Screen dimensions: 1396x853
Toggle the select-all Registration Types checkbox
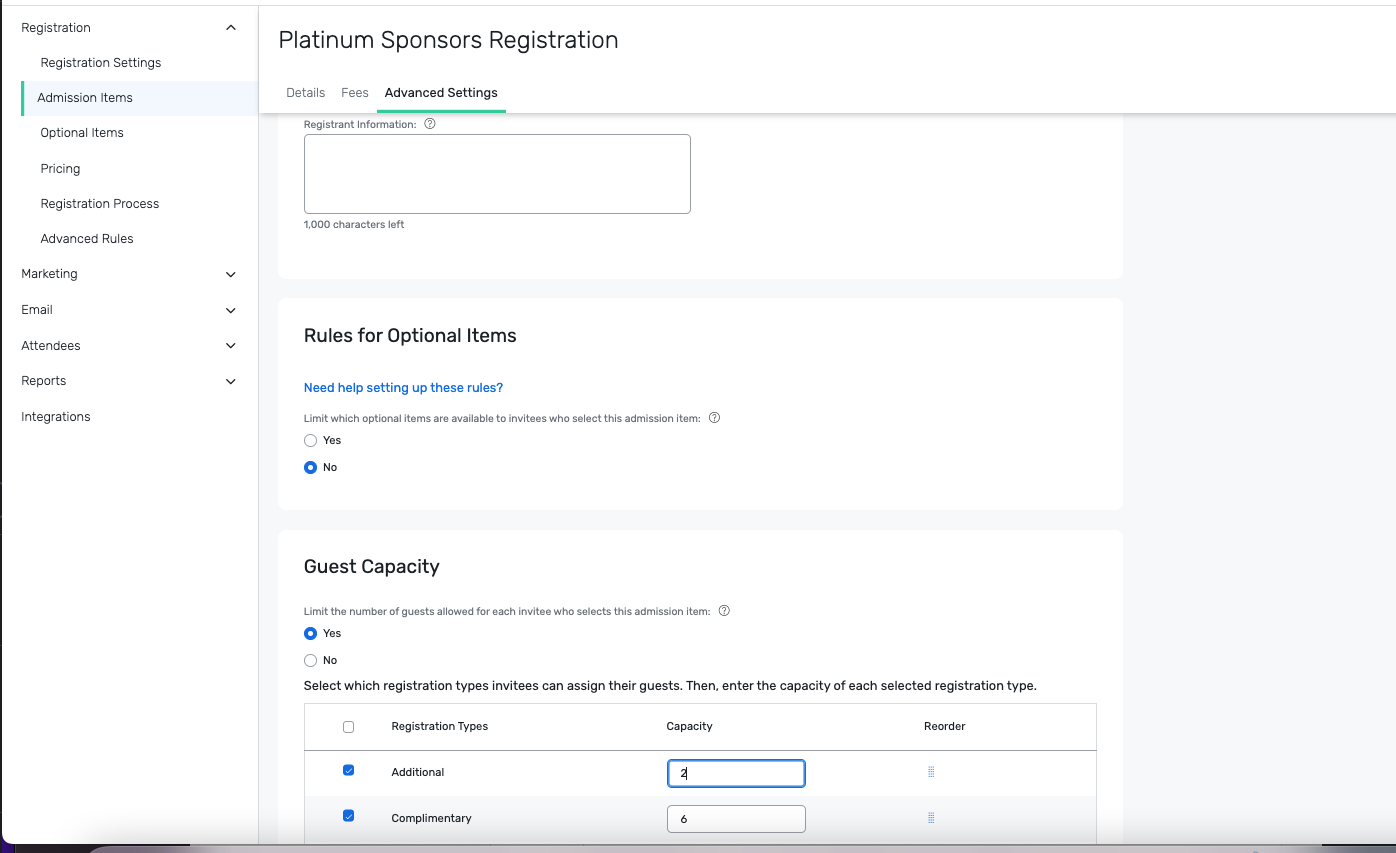click(348, 727)
